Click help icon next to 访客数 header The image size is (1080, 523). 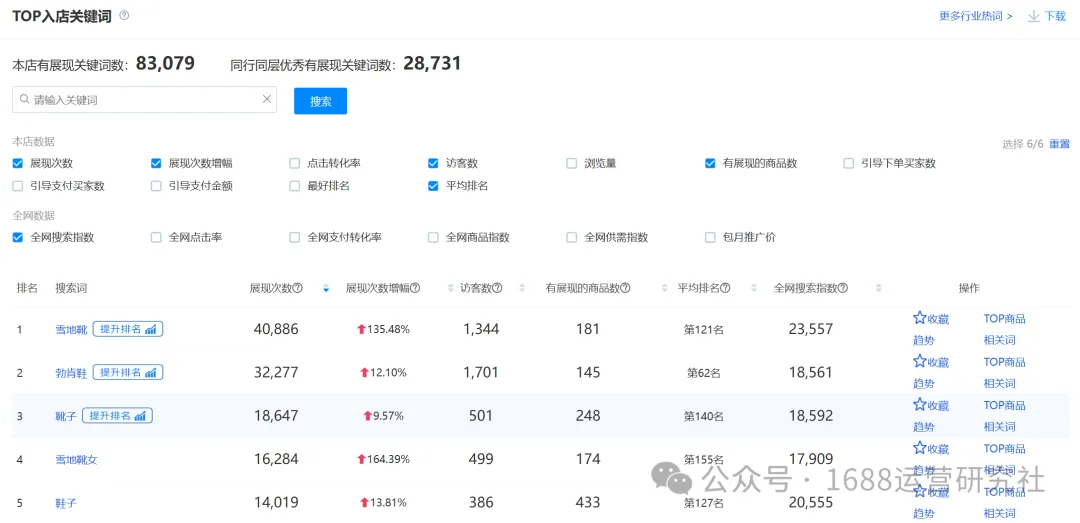497,288
